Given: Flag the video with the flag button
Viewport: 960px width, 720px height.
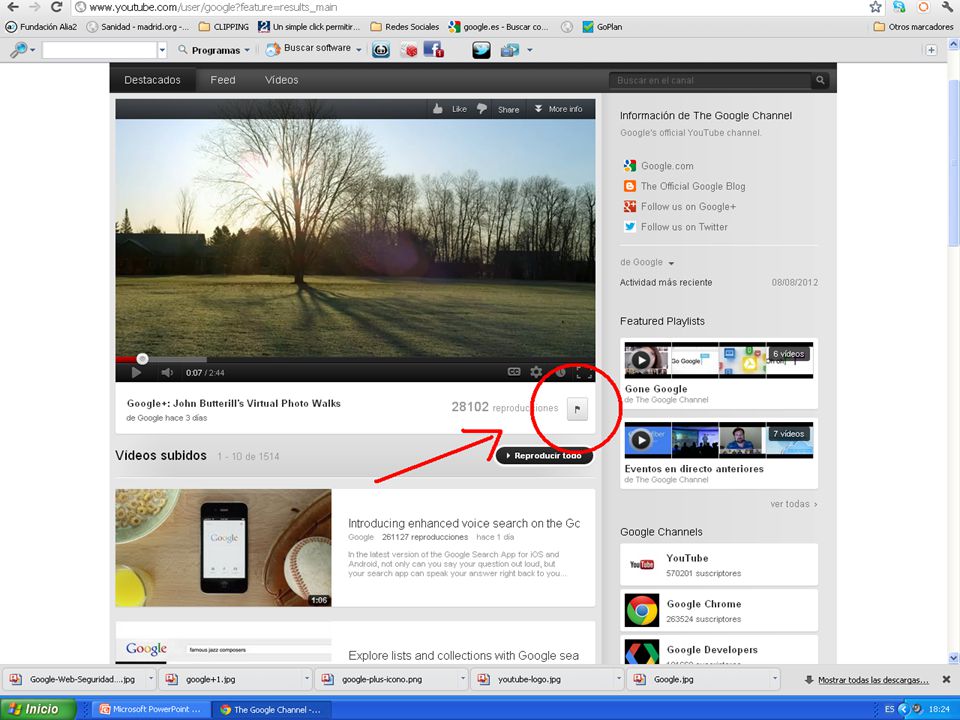Looking at the screenshot, I should tap(577, 409).
